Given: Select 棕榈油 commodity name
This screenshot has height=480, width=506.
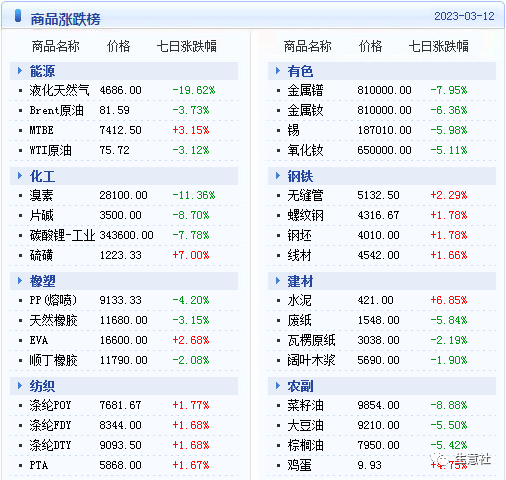Looking at the screenshot, I should [x=305, y=445].
